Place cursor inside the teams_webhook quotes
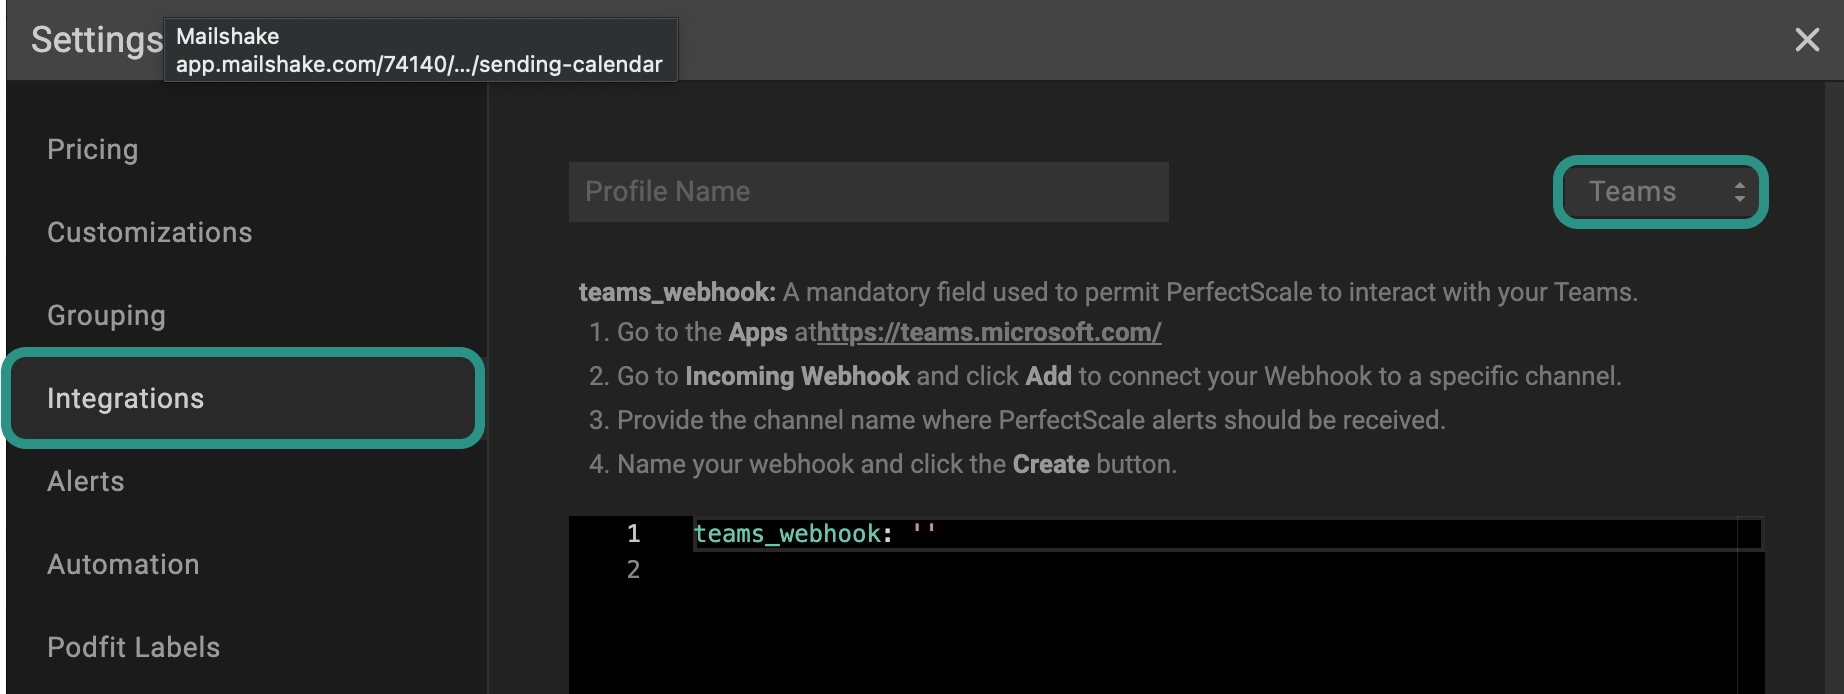The height and width of the screenshot is (694, 1844). (x=924, y=534)
